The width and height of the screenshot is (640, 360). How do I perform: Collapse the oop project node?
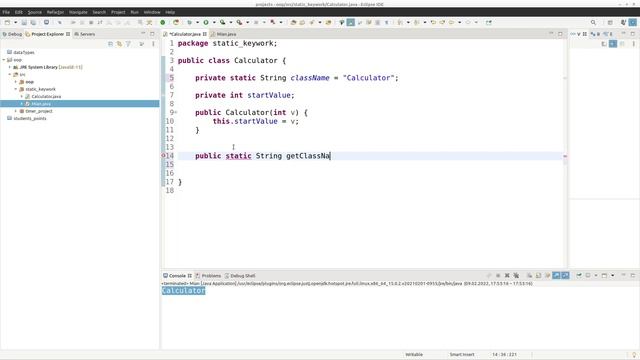[x=4, y=60]
